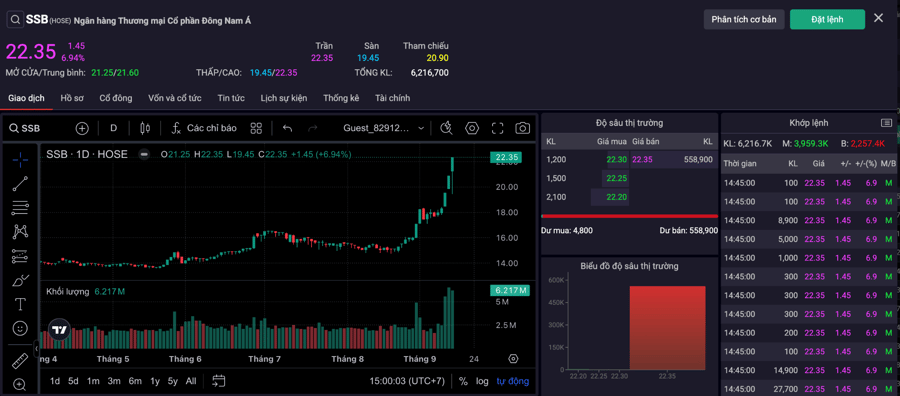900x396 pixels.
Task: Open go-to-date calendar icon
Action: coord(218,381)
